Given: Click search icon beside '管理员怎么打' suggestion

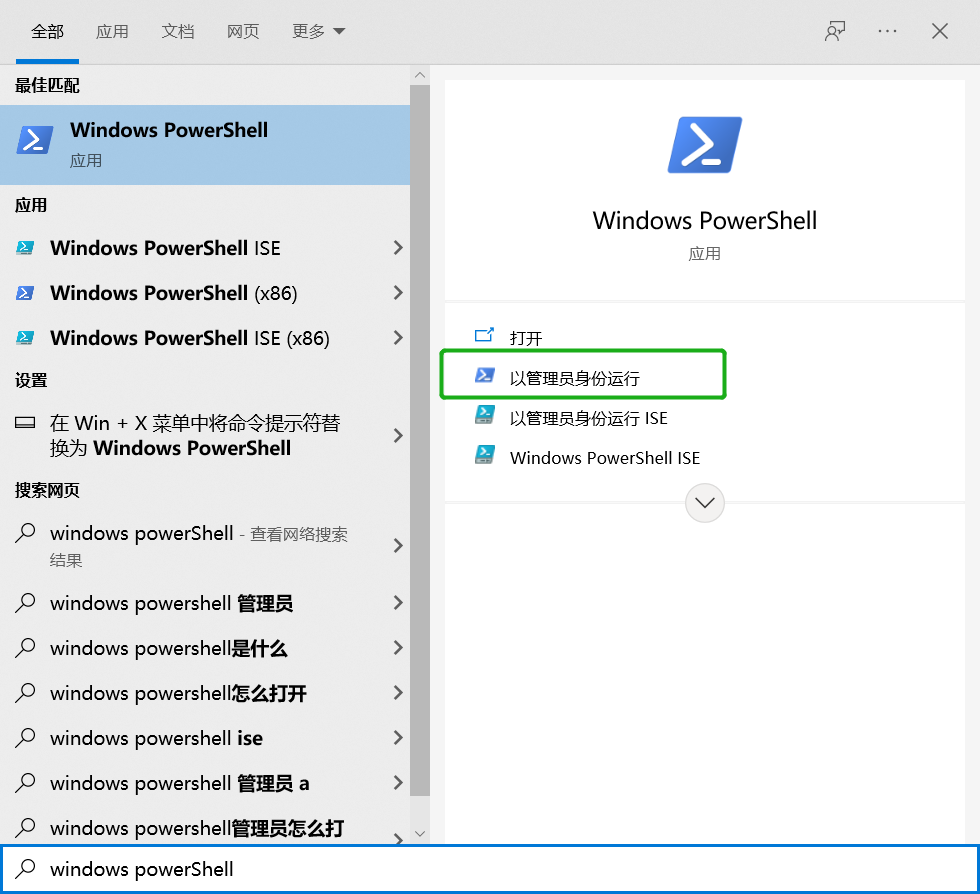Looking at the screenshot, I should coord(25,828).
